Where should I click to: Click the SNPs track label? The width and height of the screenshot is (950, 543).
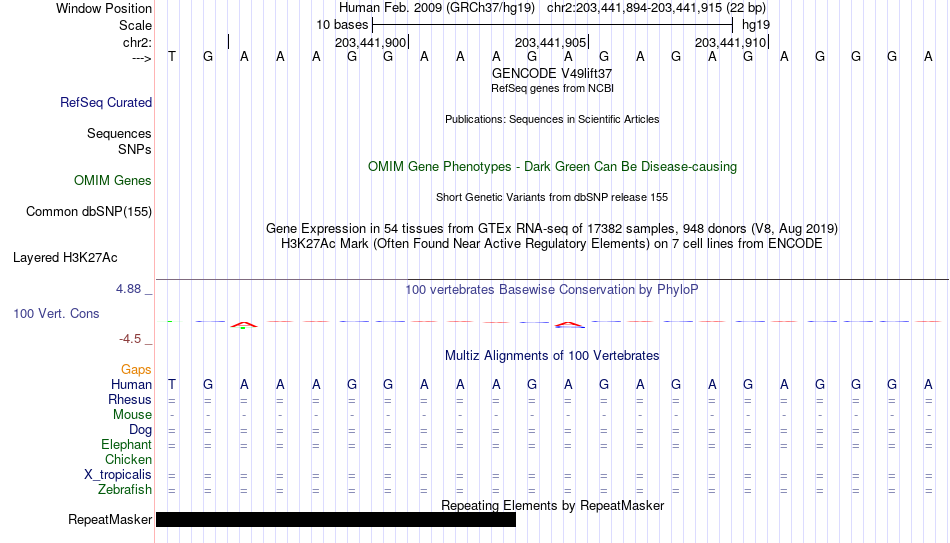[x=135, y=149]
